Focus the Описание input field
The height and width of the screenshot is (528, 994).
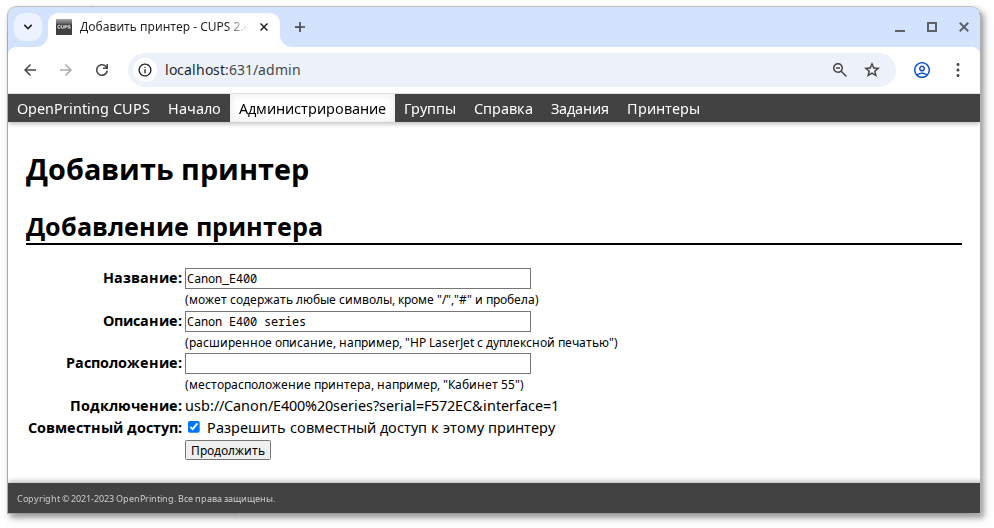coord(358,321)
